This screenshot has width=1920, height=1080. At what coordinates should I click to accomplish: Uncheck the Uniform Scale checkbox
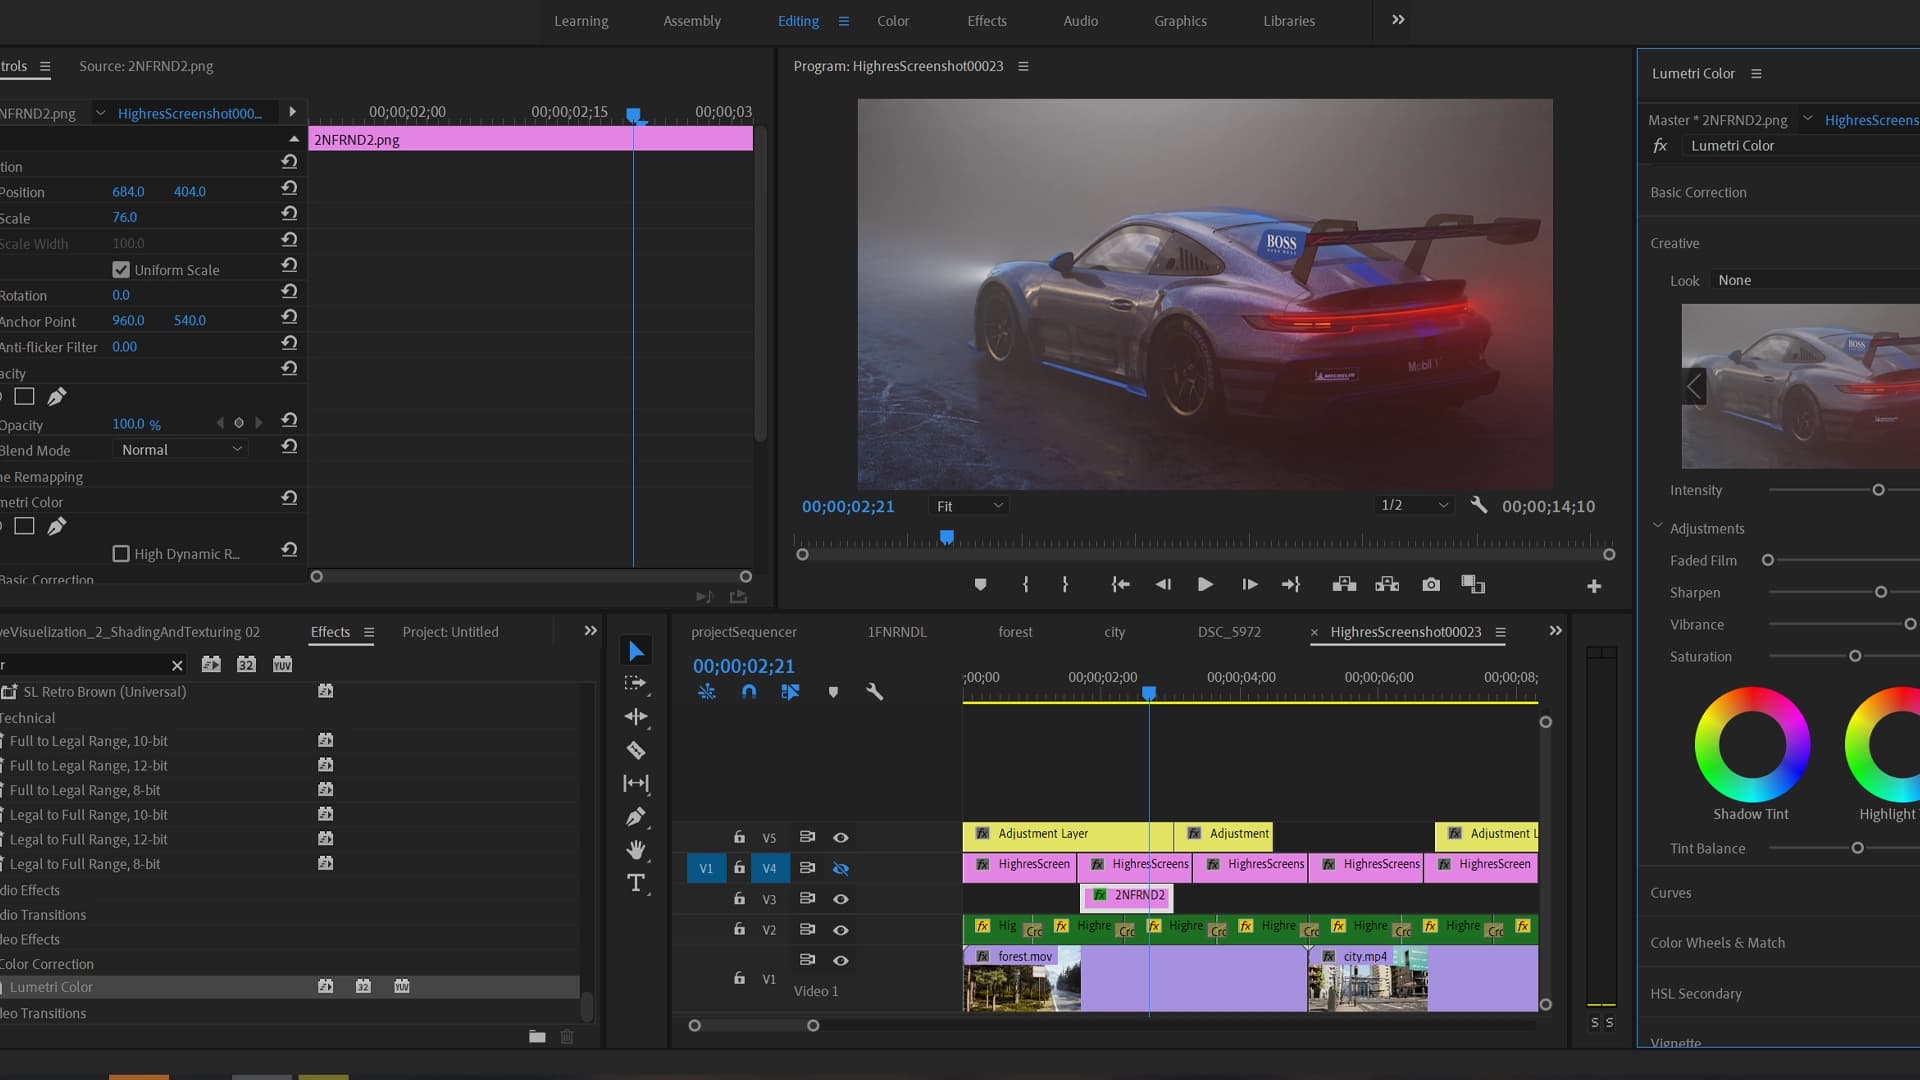(x=121, y=269)
